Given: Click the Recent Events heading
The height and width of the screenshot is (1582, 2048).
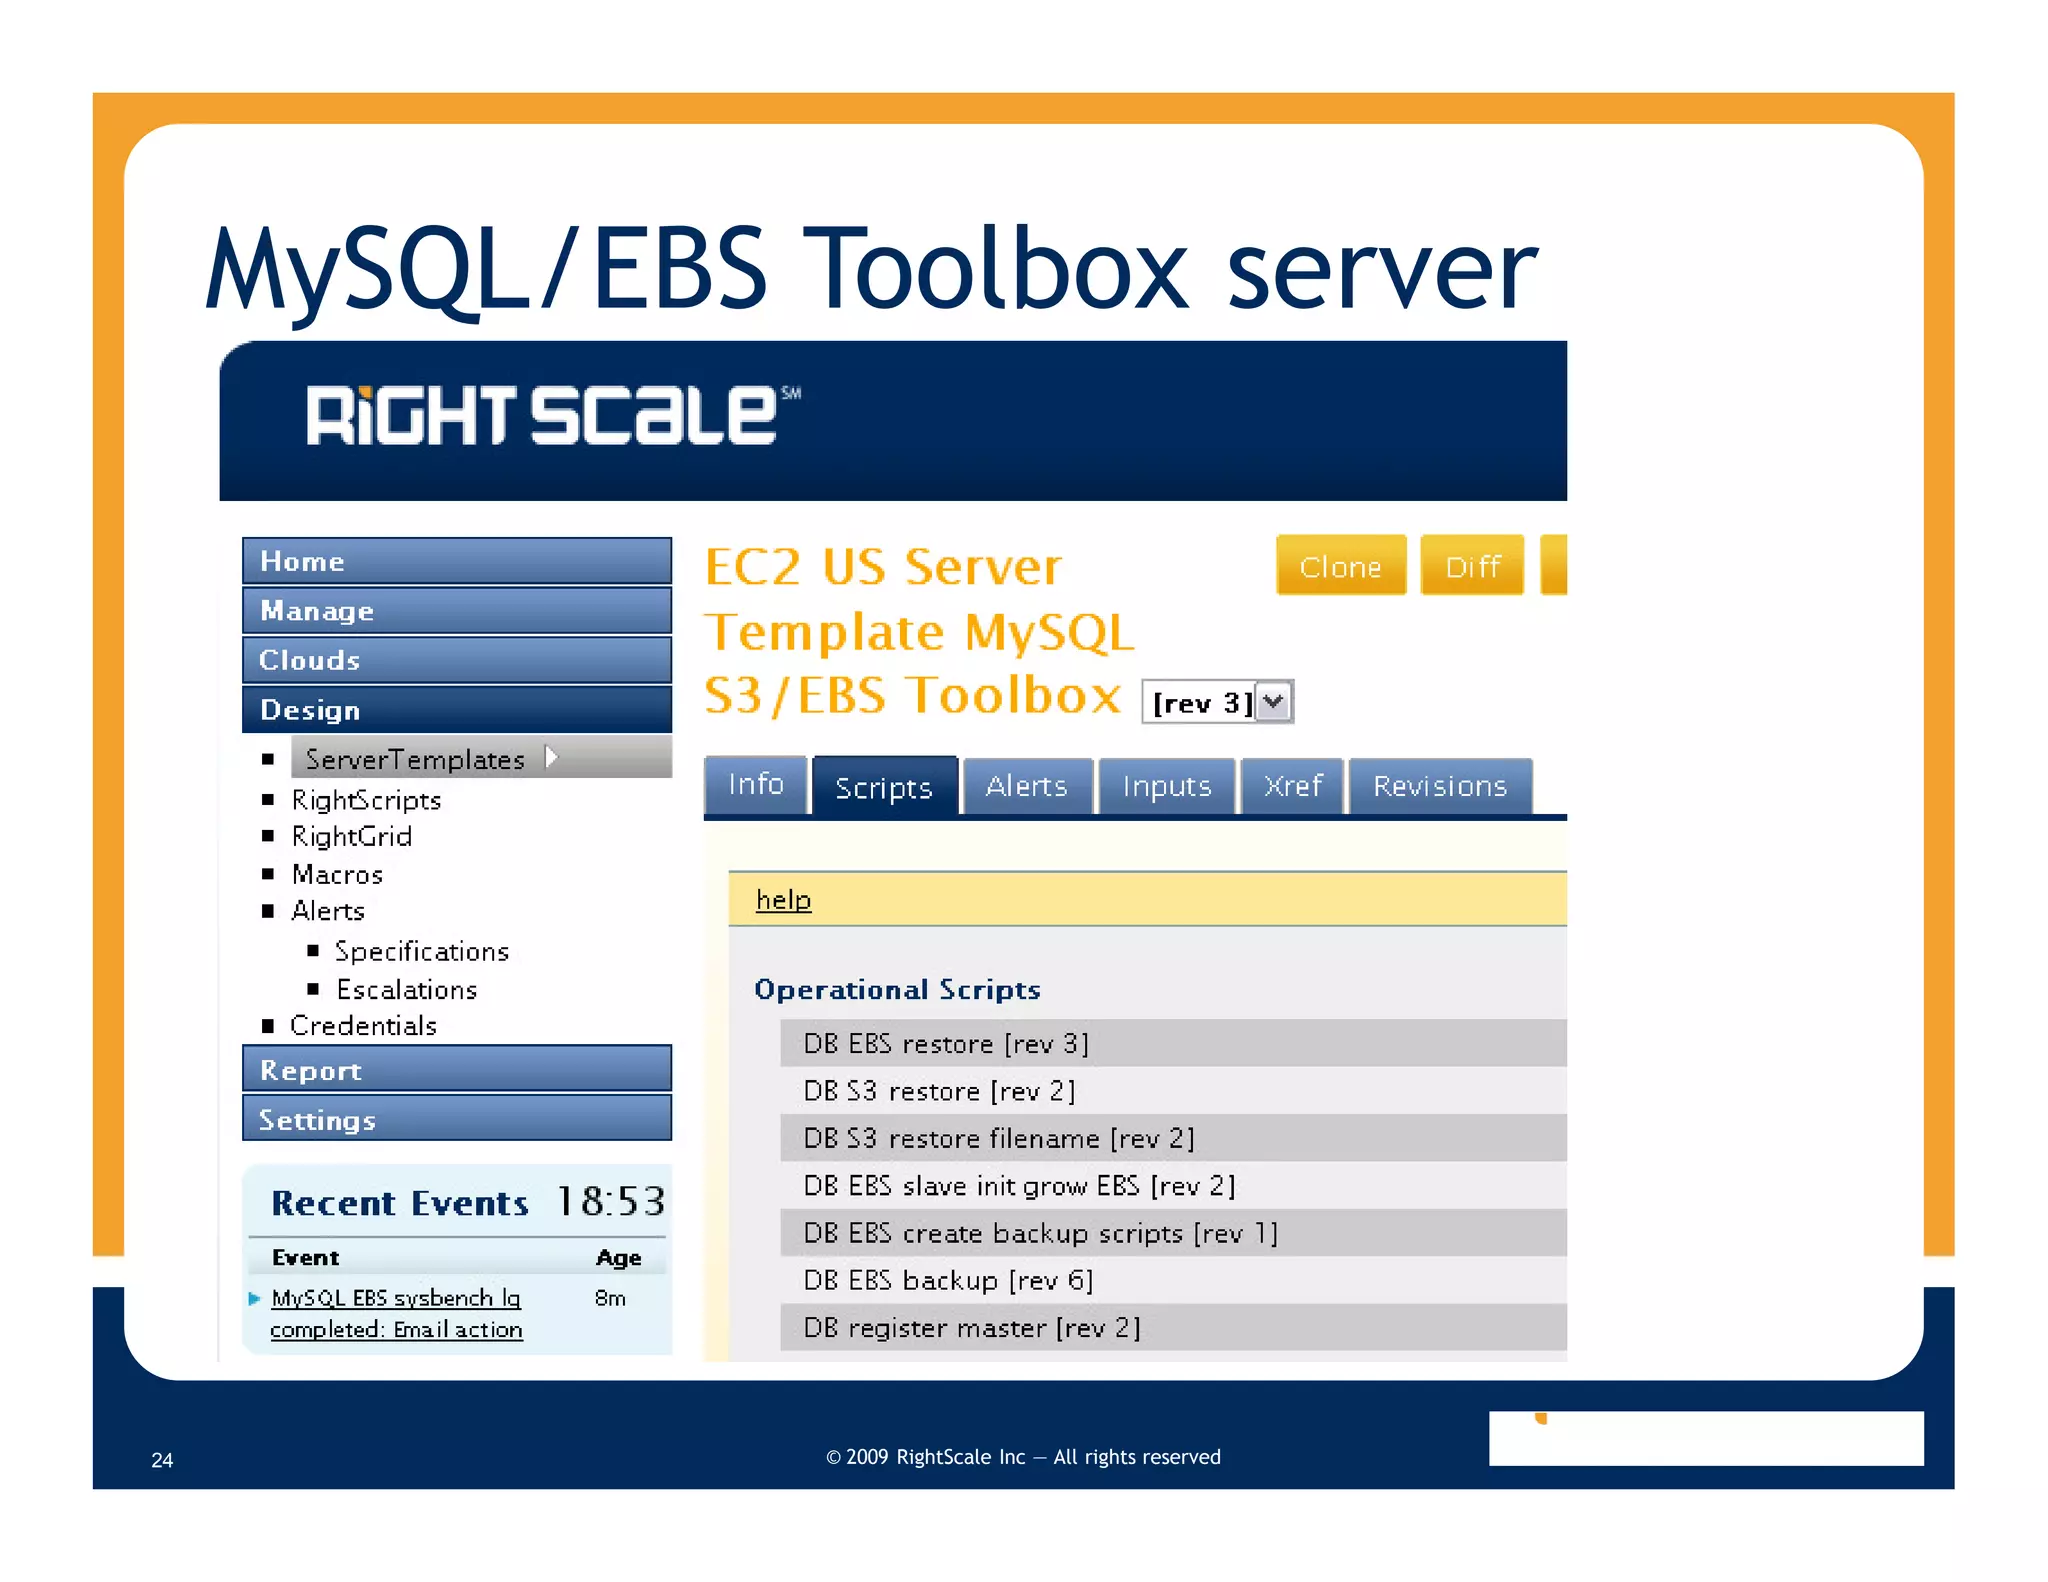Looking at the screenshot, I should 400,1203.
